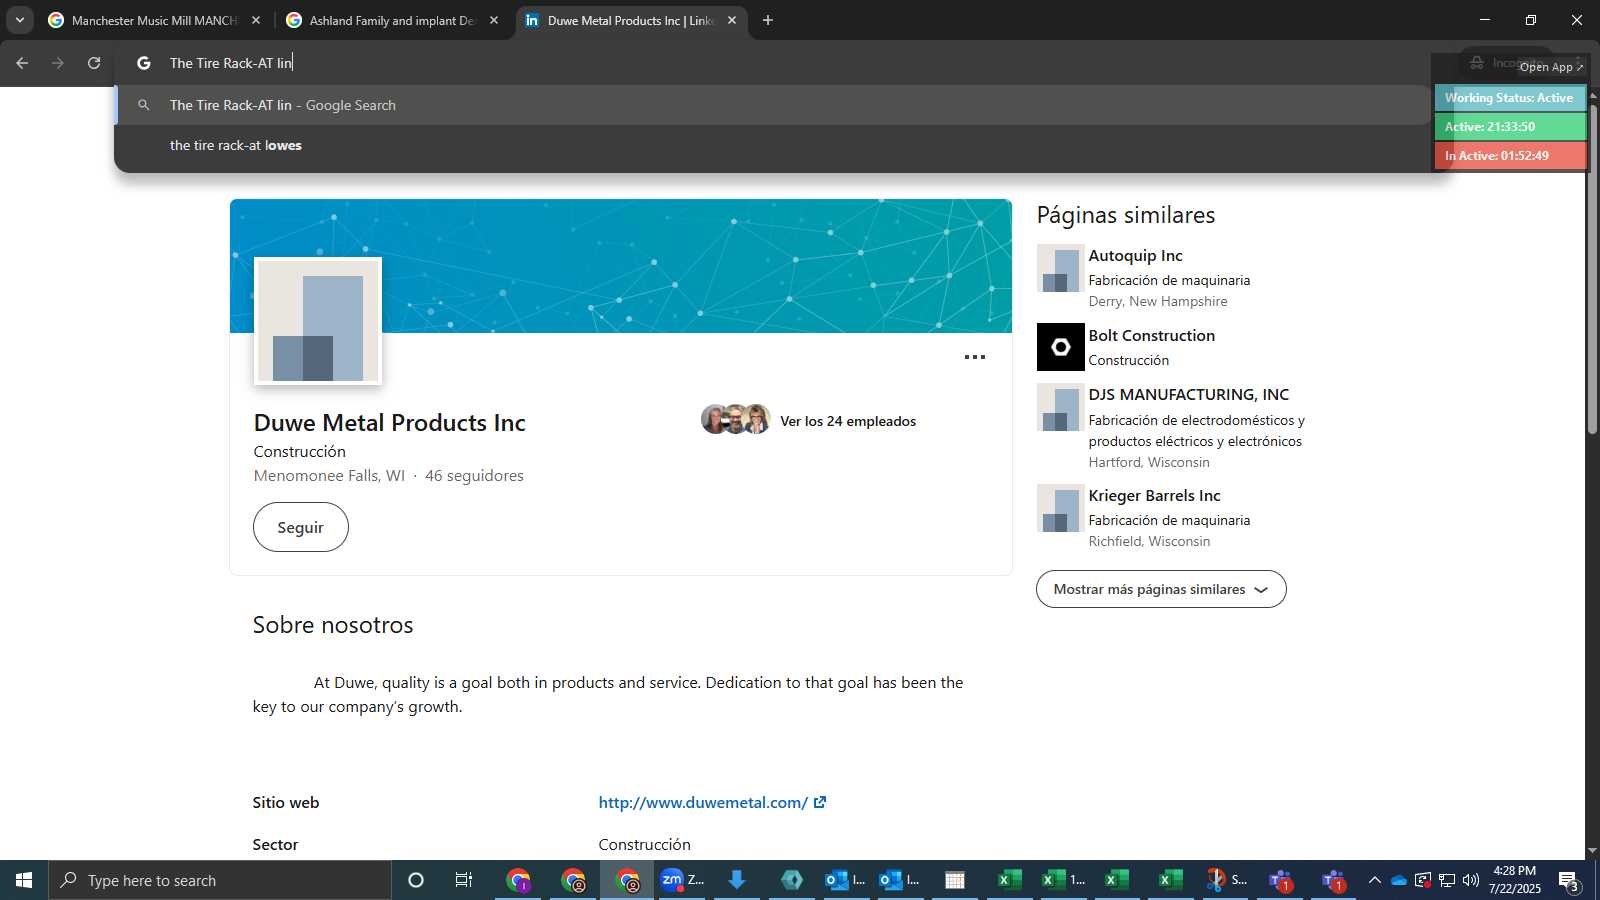
Task: Click the employee profile photos cluster
Action: 736,419
